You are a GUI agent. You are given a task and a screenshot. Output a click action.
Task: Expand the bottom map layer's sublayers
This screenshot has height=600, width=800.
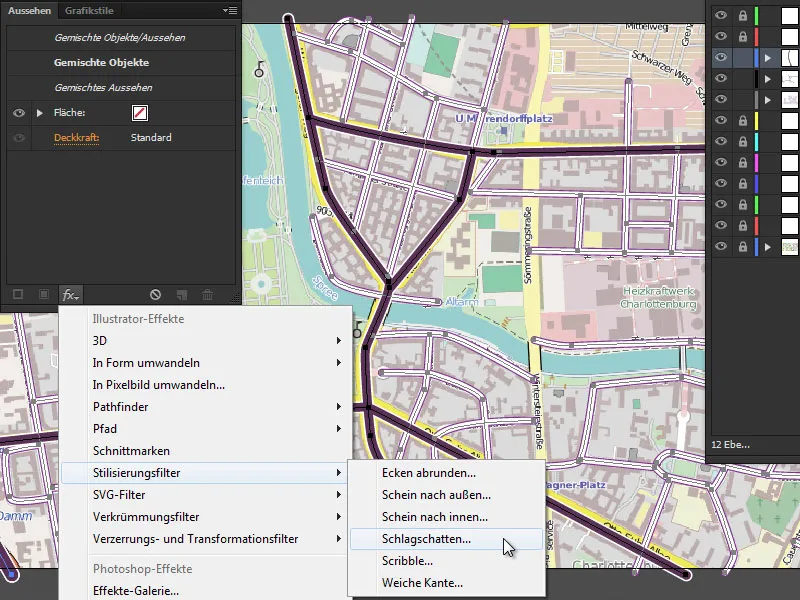coord(768,246)
